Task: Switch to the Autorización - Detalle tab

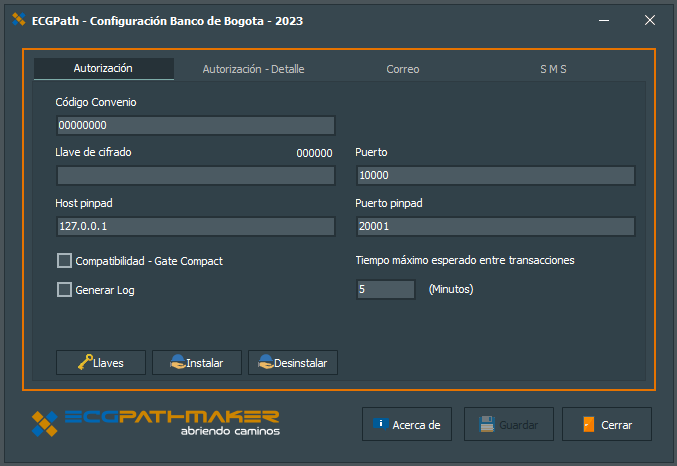Action: click(x=253, y=69)
